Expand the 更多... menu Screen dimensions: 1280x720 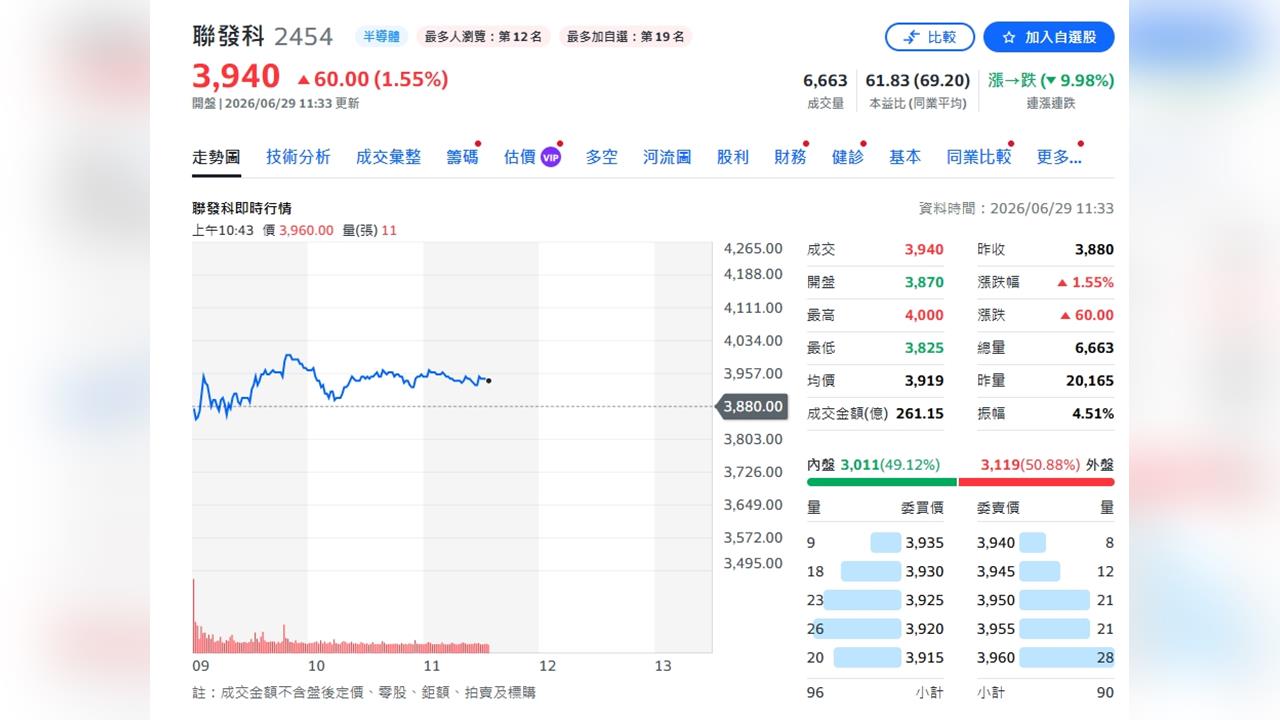[1059, 157]
